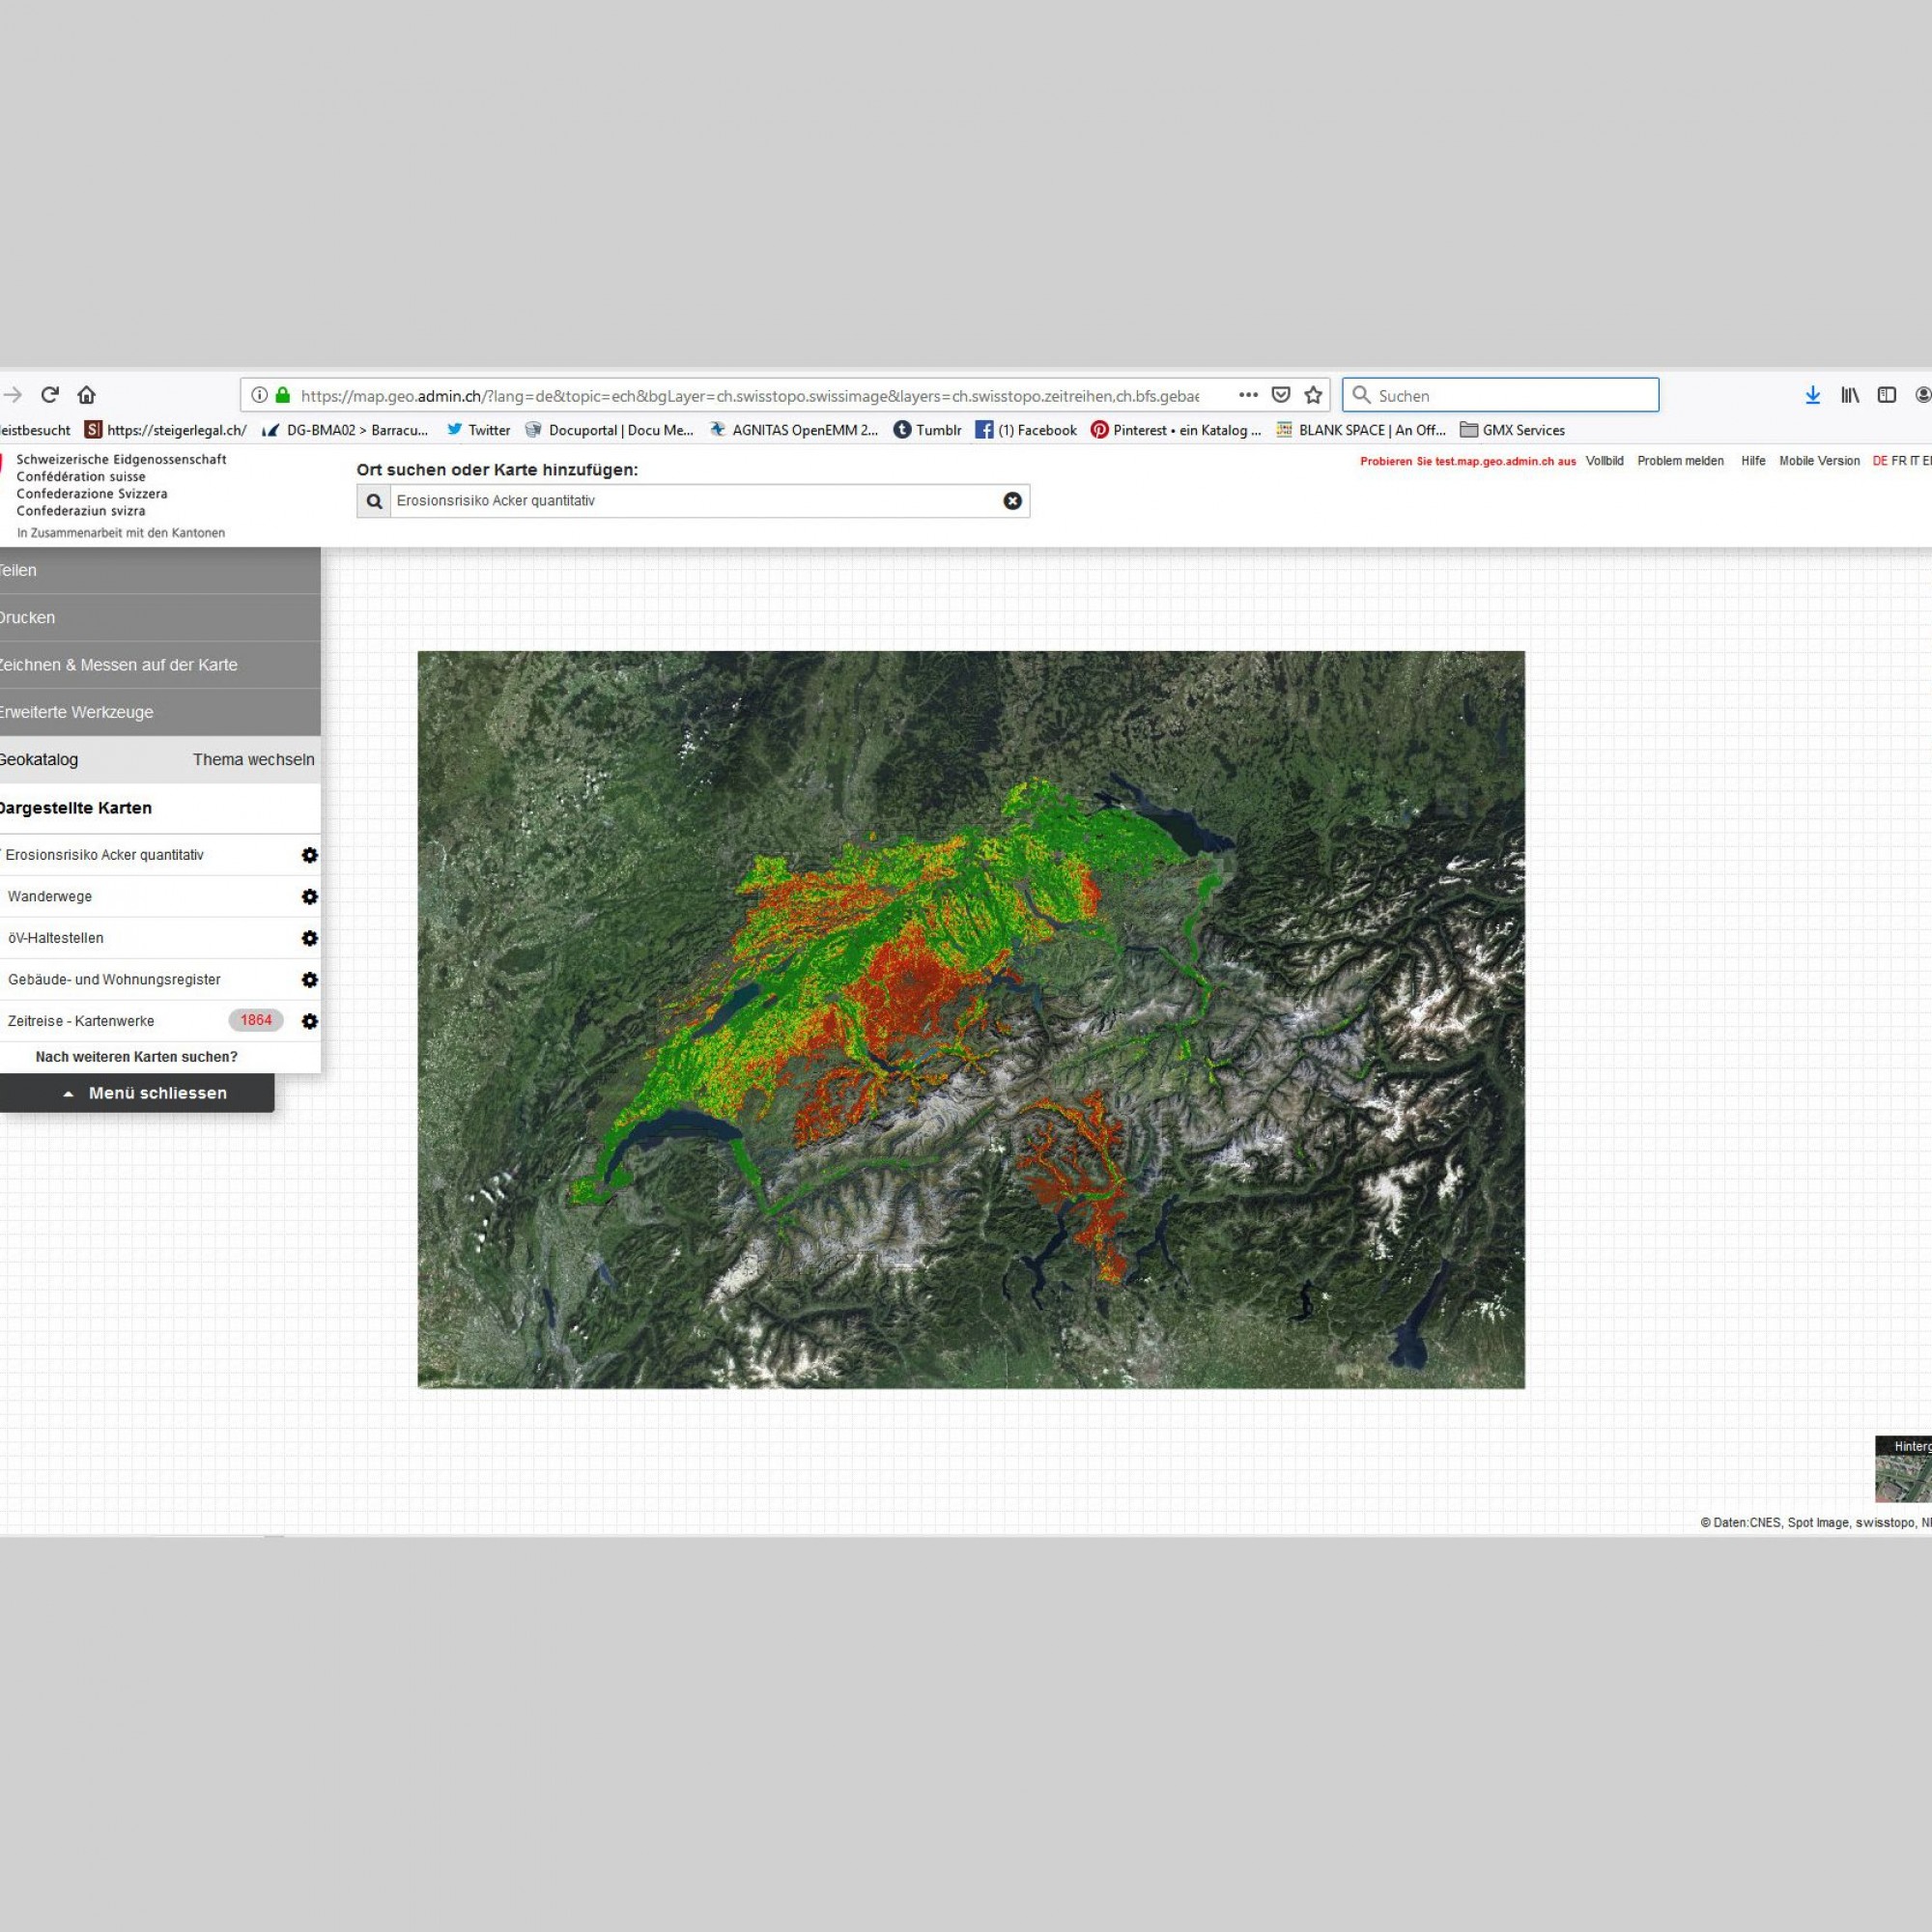Image resolution: width=1932 pixels, height=1932 pixels.
Task: Click Thema wechseln
Action: [x=254, y=760]
